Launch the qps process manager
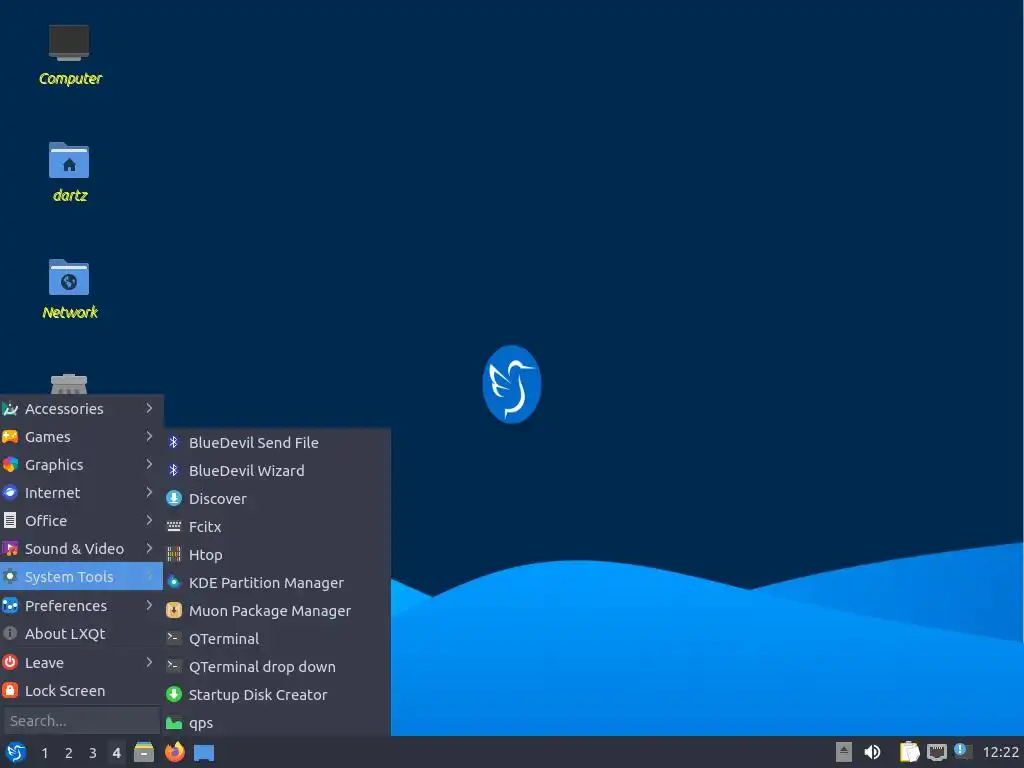1024x768 pixels. [278, 724]
